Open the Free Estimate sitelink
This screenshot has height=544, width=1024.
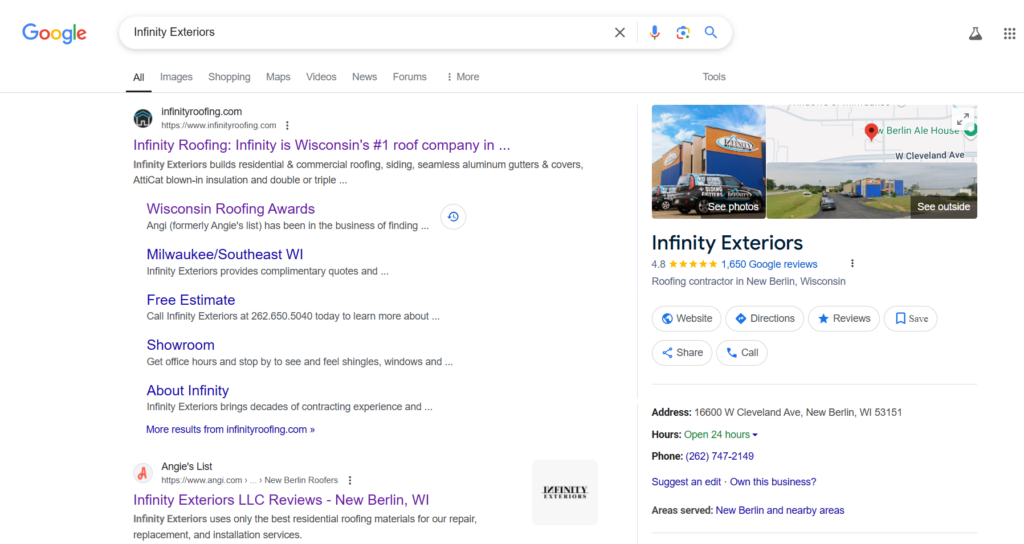(191, 300)
